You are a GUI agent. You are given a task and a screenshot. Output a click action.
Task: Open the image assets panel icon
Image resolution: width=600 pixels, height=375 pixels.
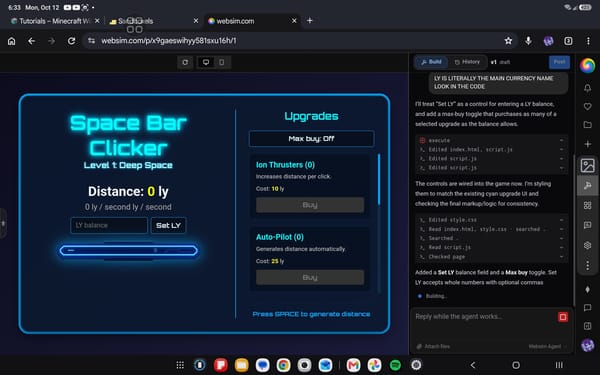[x=587, y=165]
